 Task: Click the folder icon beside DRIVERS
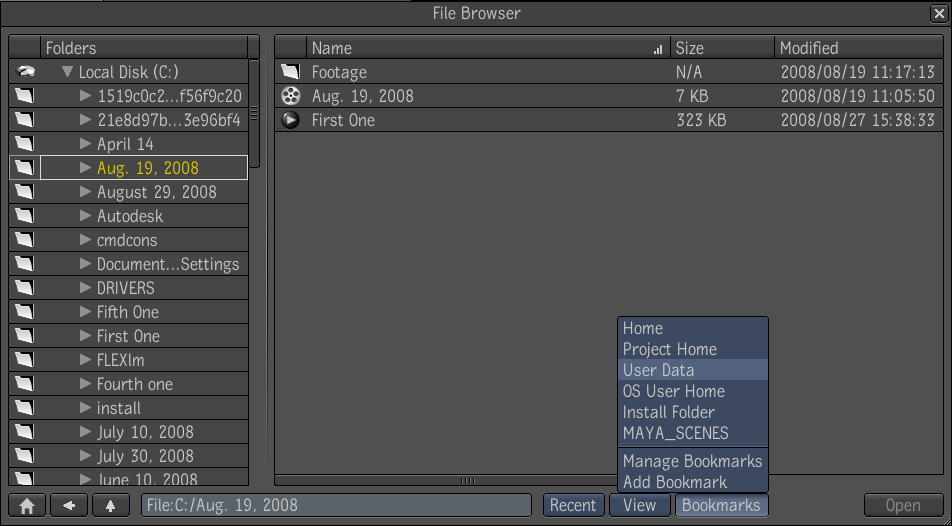24,288
